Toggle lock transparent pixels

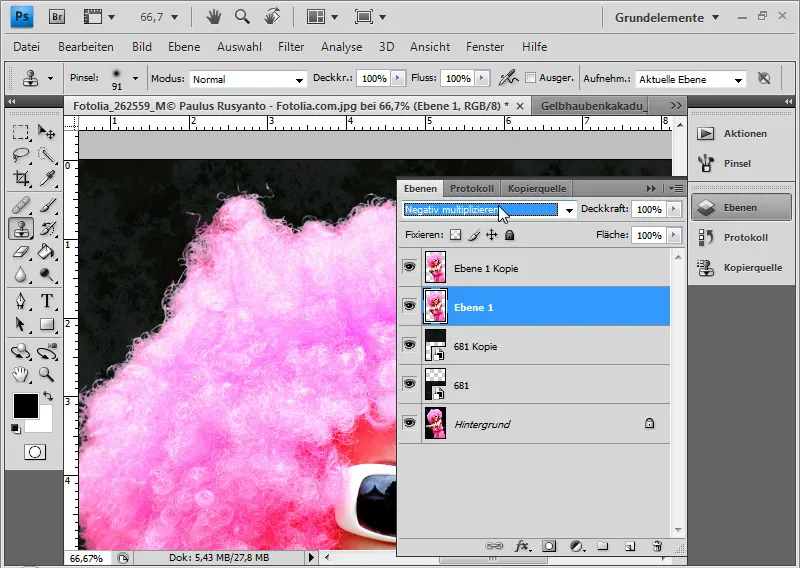(x=456, y=235)
